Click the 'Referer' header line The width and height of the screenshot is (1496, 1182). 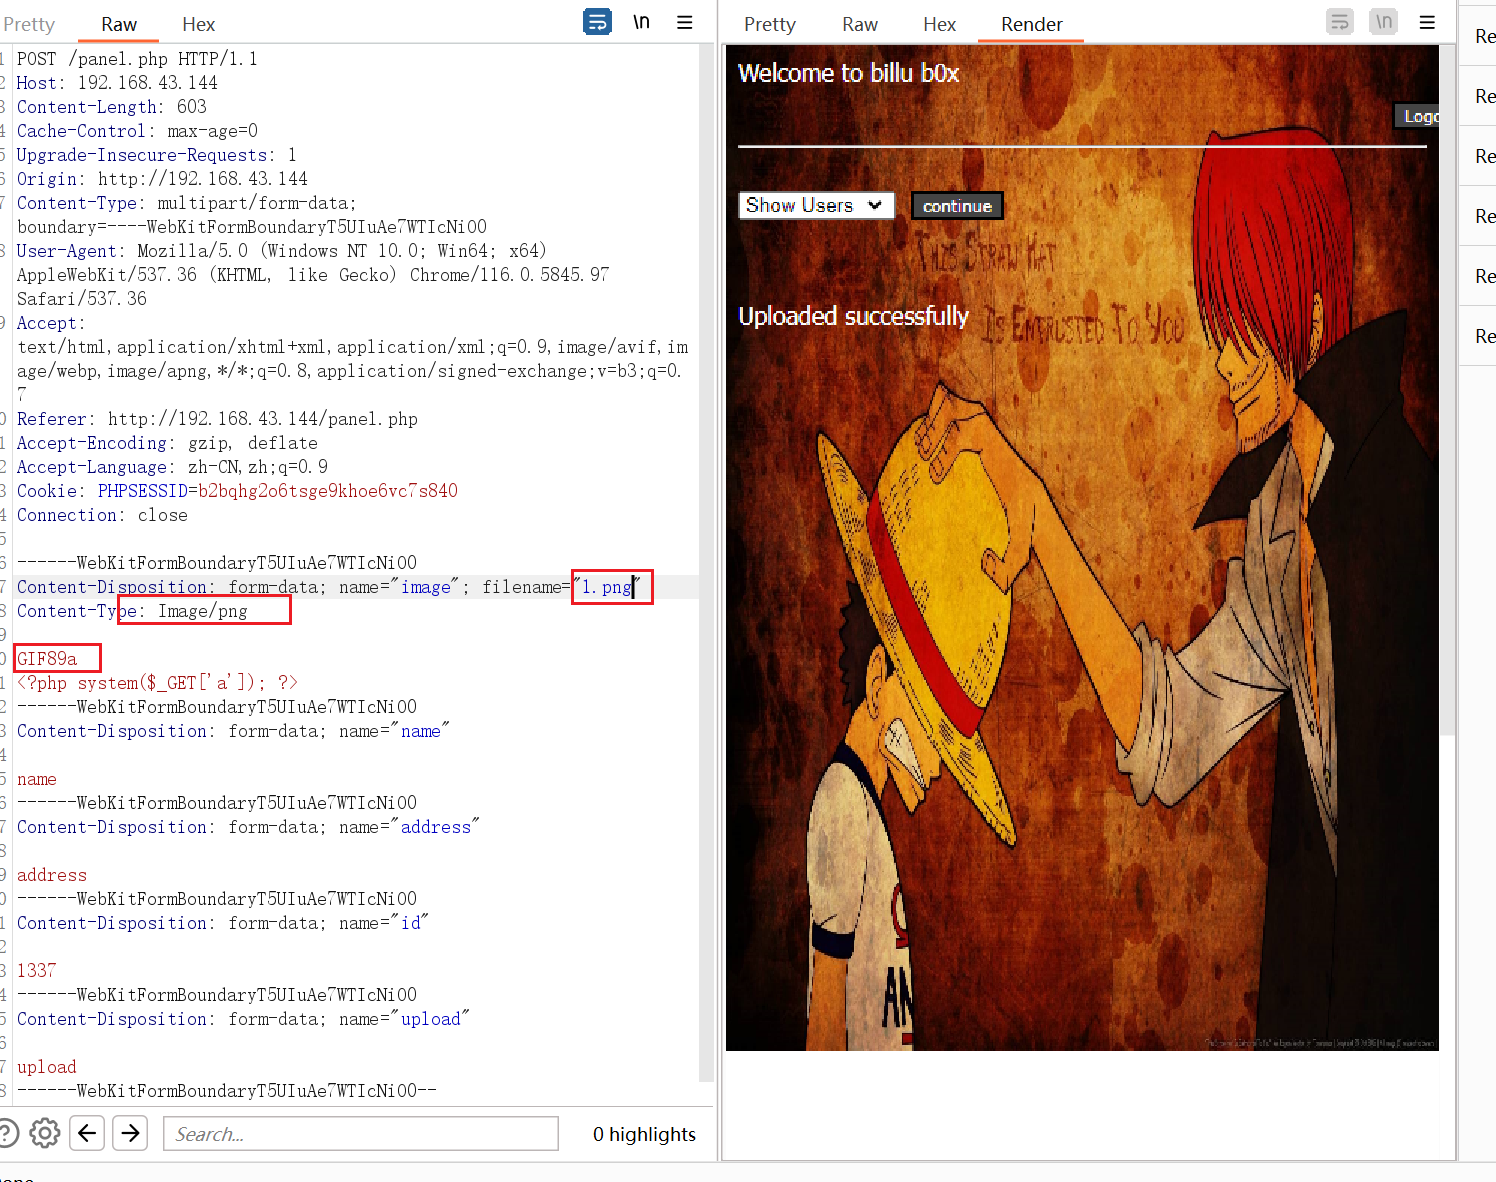[x=217, y=419]
